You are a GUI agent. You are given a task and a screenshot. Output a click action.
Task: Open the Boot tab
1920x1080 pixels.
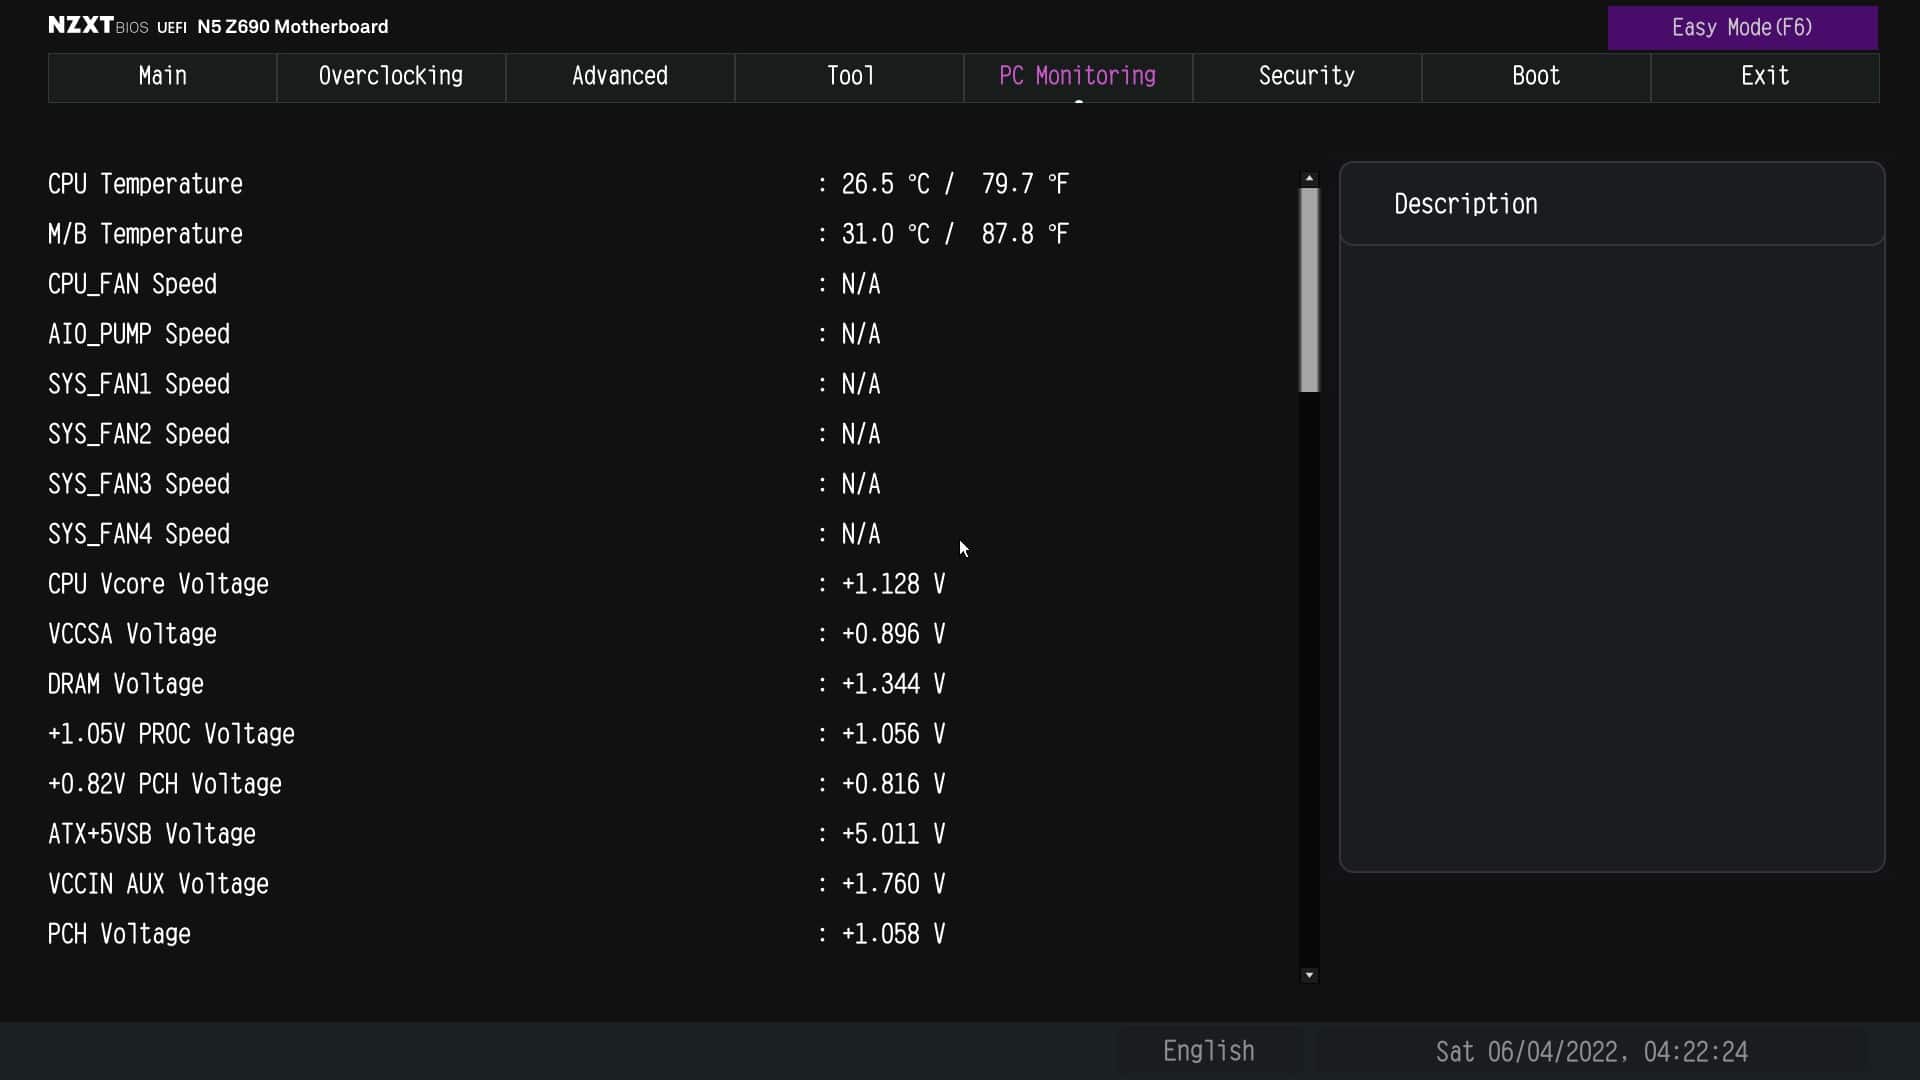click(1536, 77)
